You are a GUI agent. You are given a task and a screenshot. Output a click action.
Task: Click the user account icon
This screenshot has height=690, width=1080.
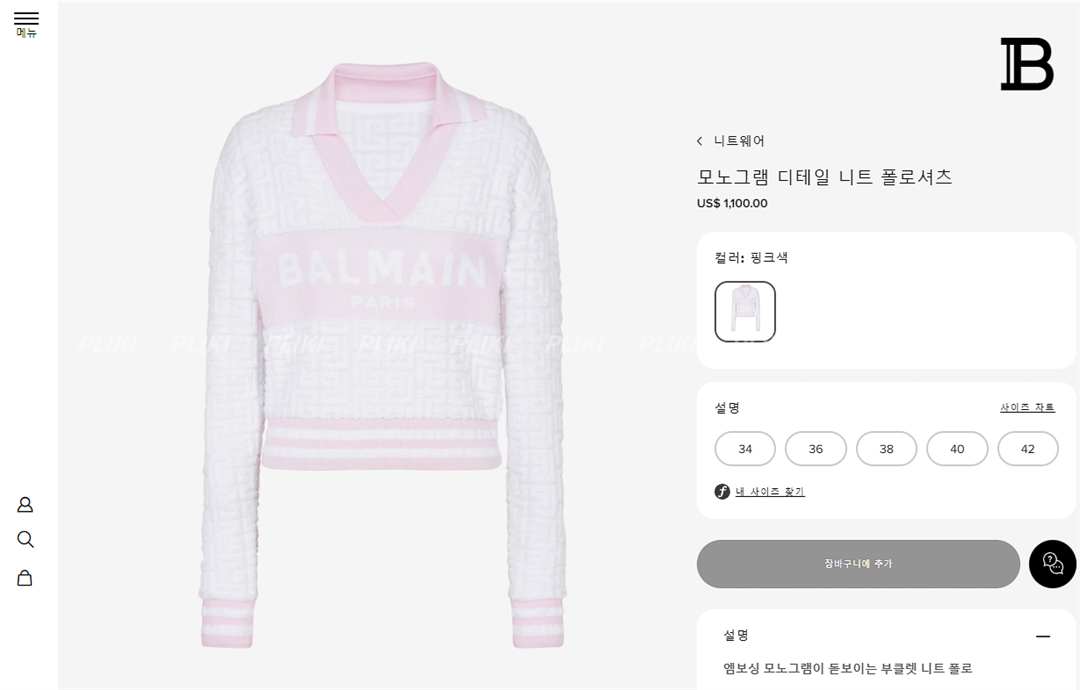[25, 505]
